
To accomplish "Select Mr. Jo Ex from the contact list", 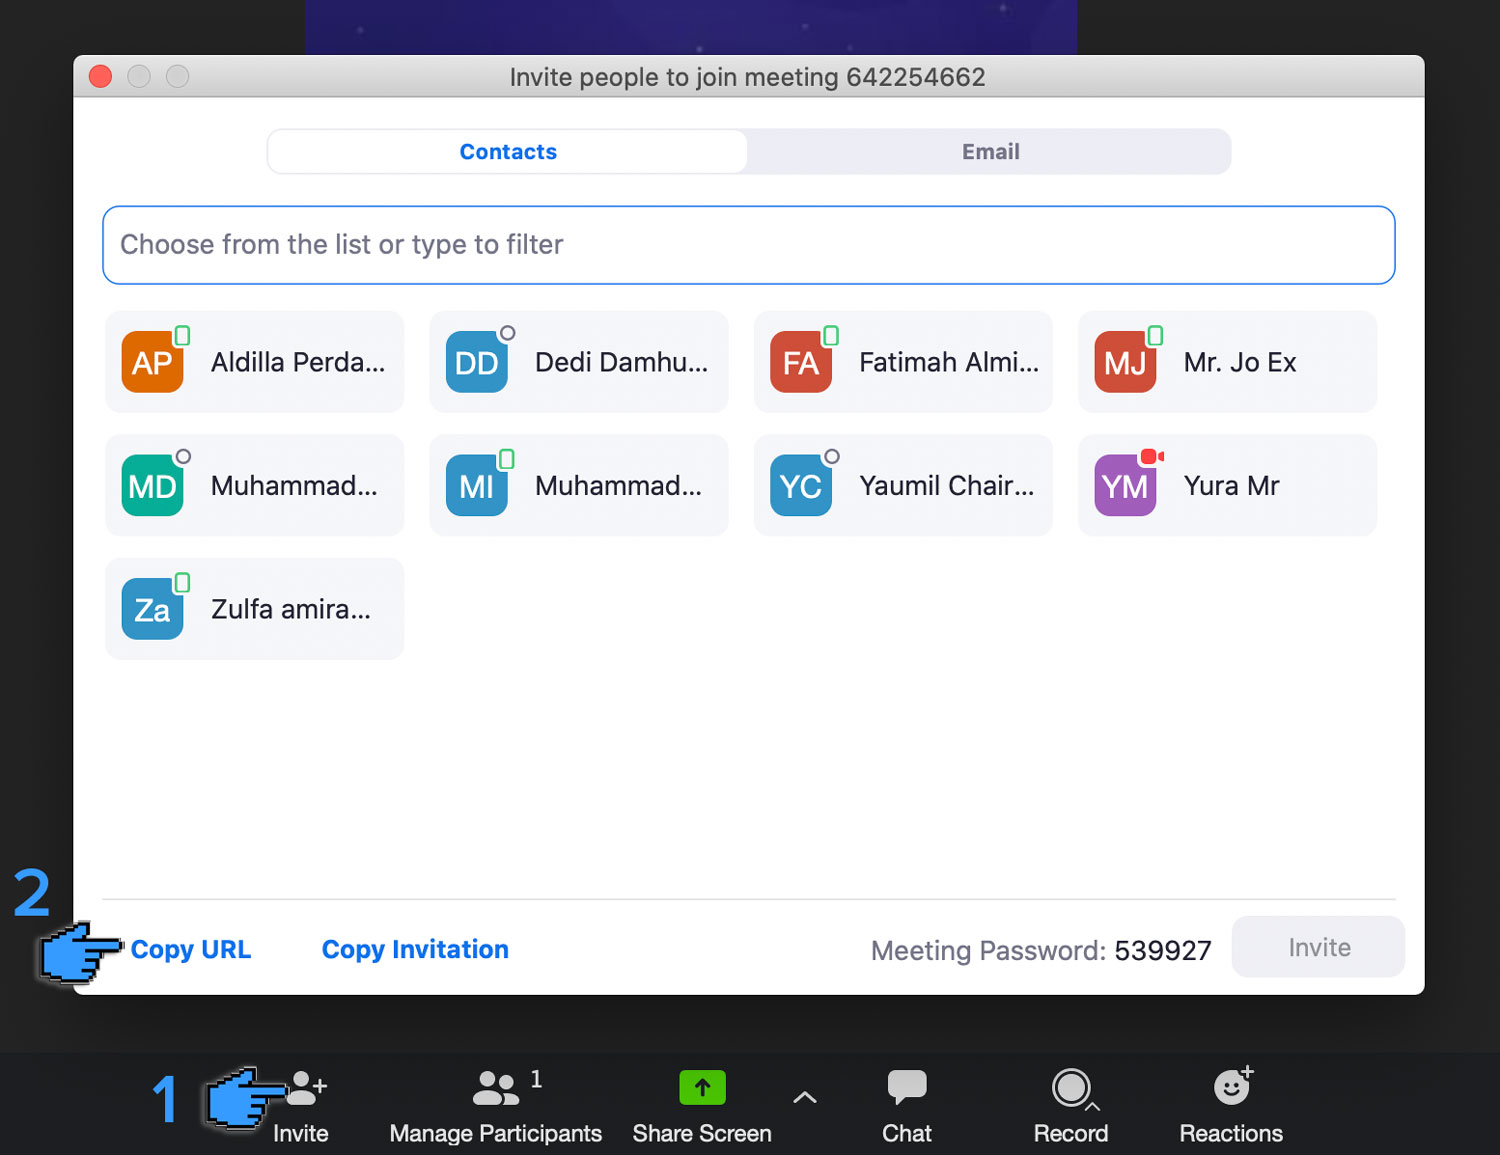I will [x=1226, y=362].
